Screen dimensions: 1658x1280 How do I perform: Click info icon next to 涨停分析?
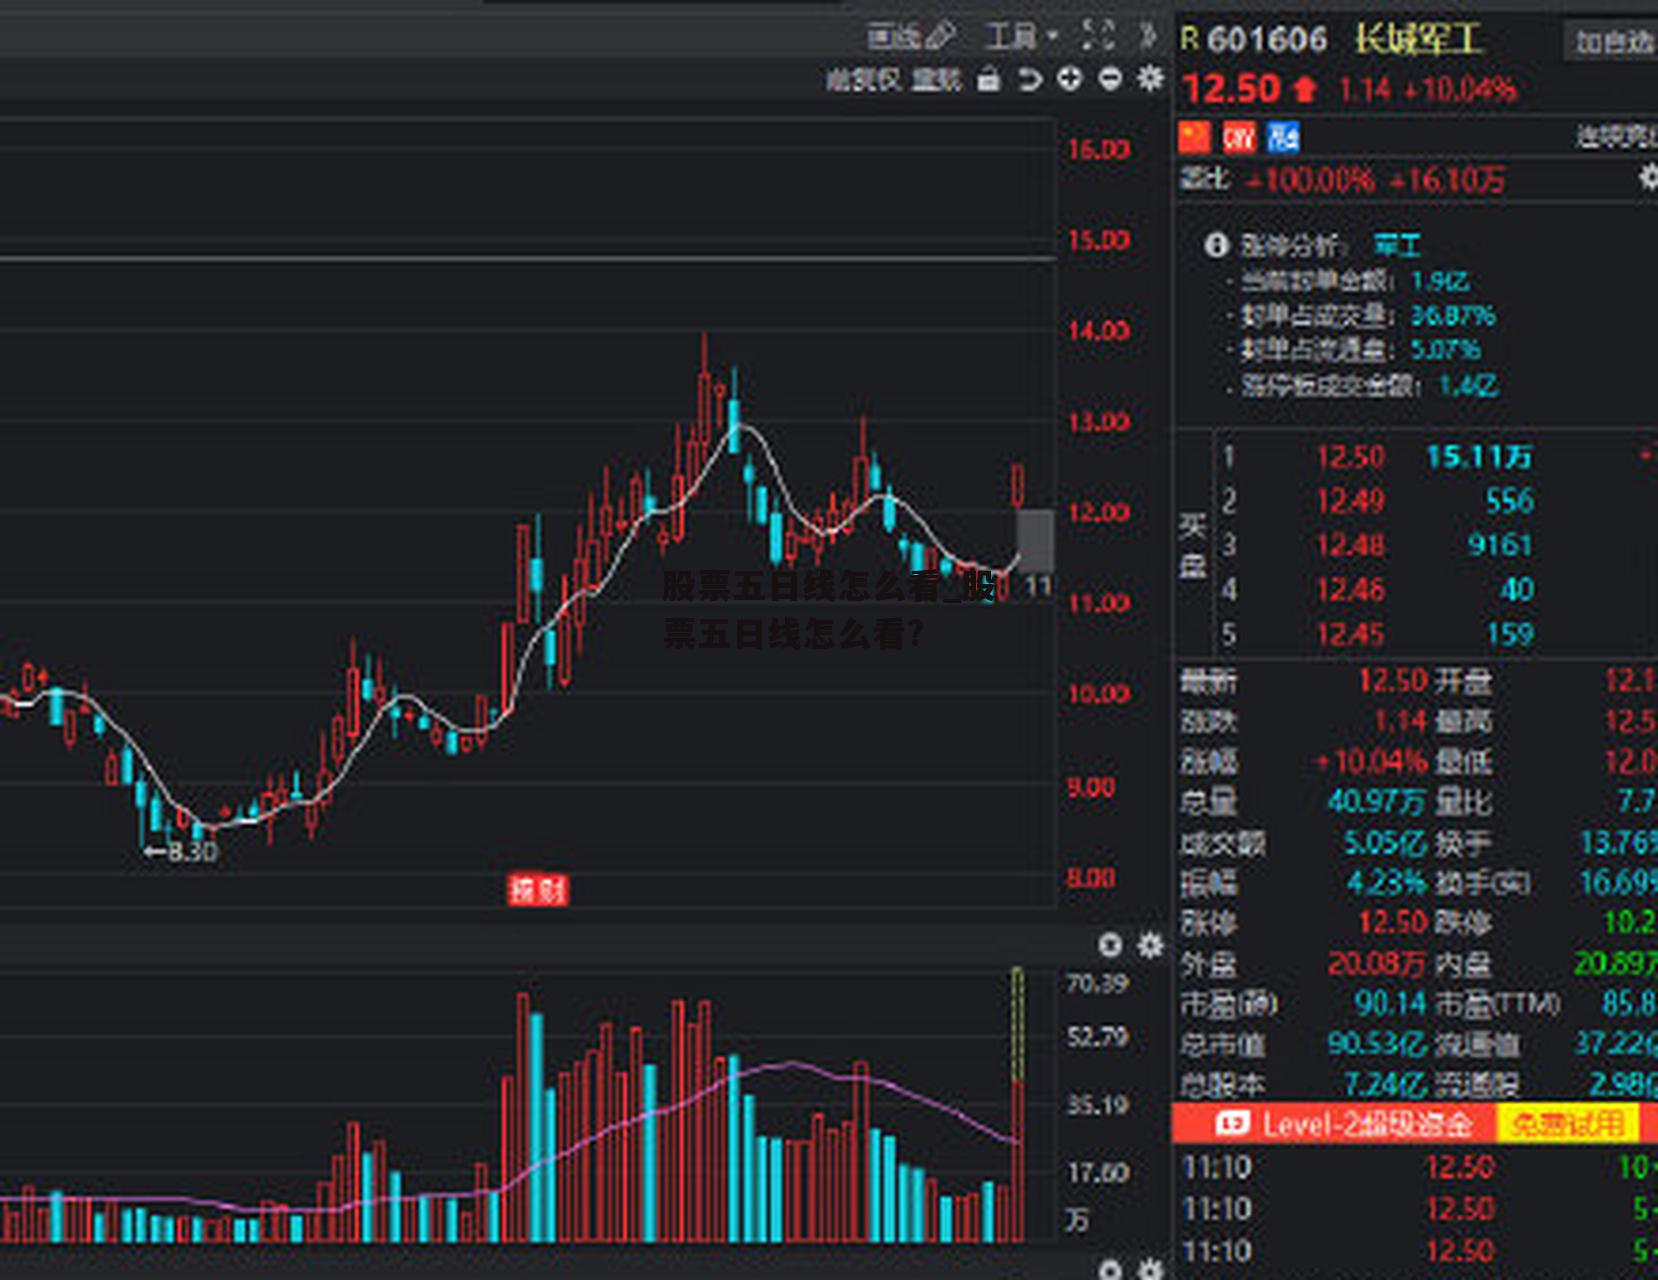[1216, 244]
